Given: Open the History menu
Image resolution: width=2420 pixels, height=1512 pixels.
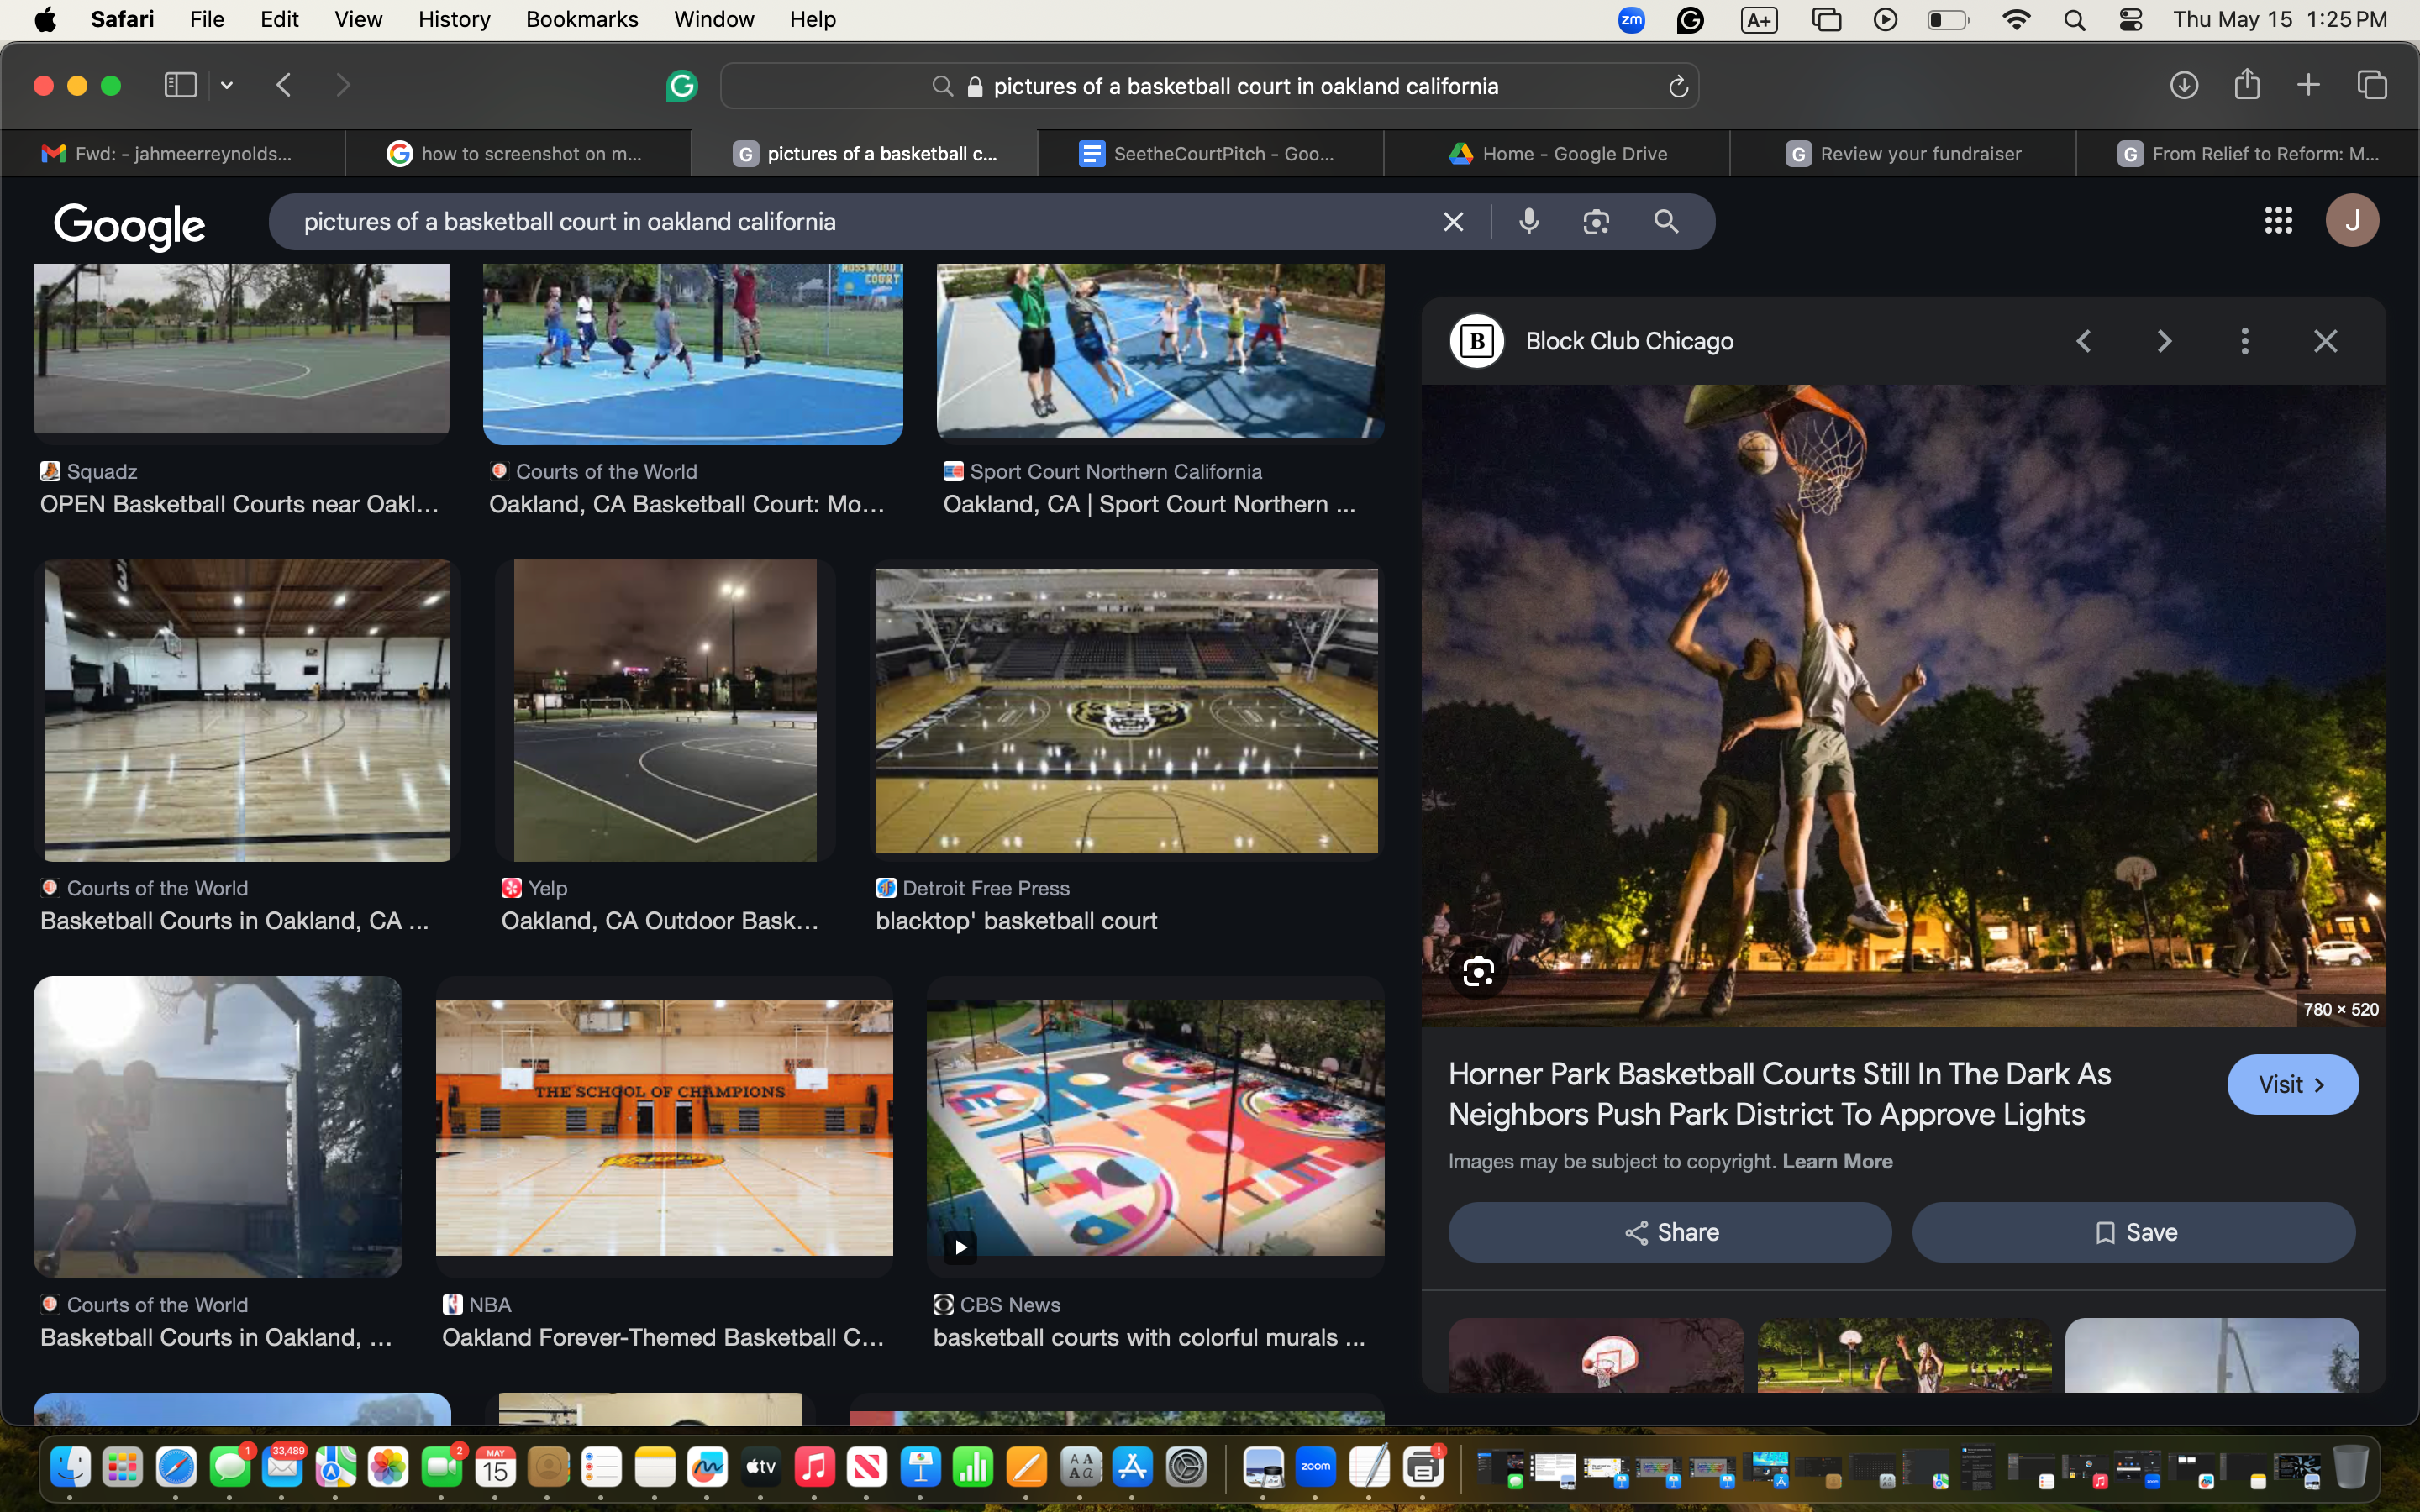Looking at the screenshot, I should pyautogui.click(x=453, y=19).
